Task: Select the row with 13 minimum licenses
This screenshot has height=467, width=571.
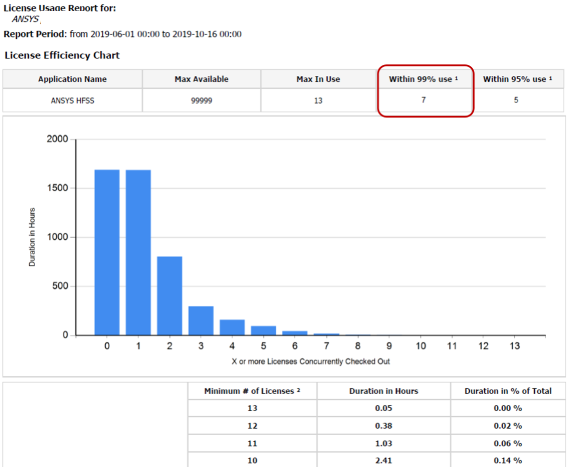Action: coord(377,408)
